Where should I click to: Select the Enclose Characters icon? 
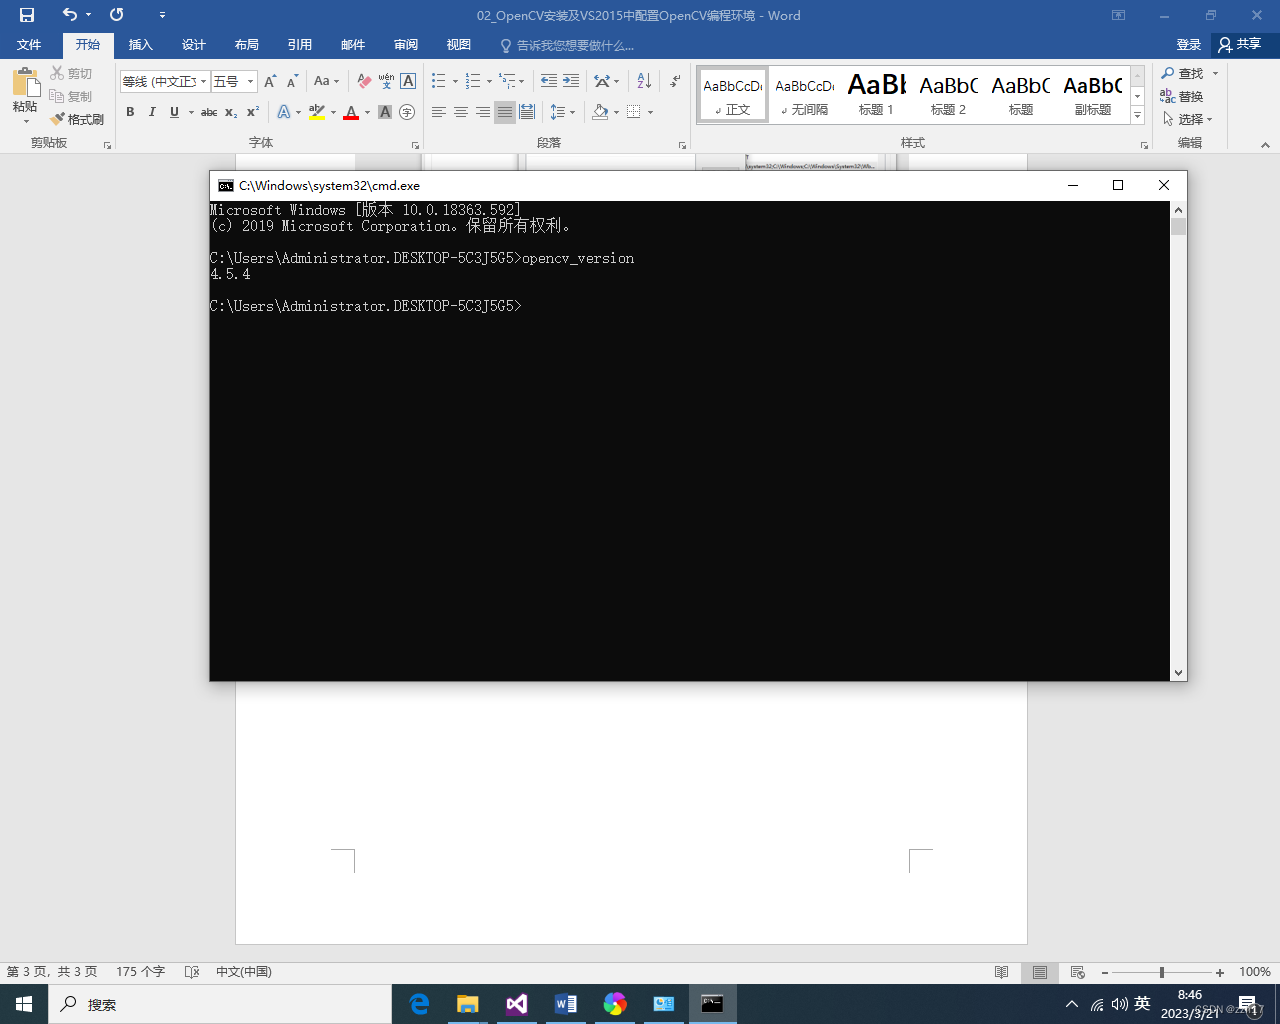tap(406, 112)
